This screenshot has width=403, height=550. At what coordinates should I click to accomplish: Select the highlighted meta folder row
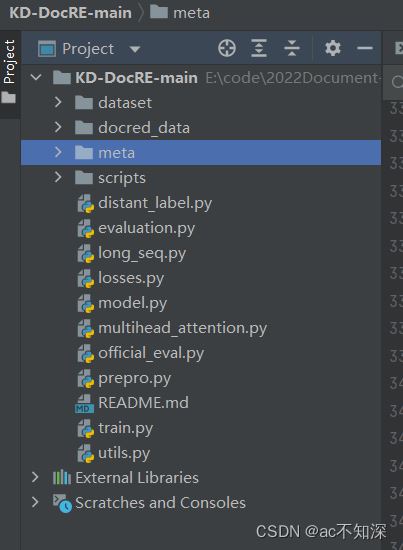coord(201,153)
